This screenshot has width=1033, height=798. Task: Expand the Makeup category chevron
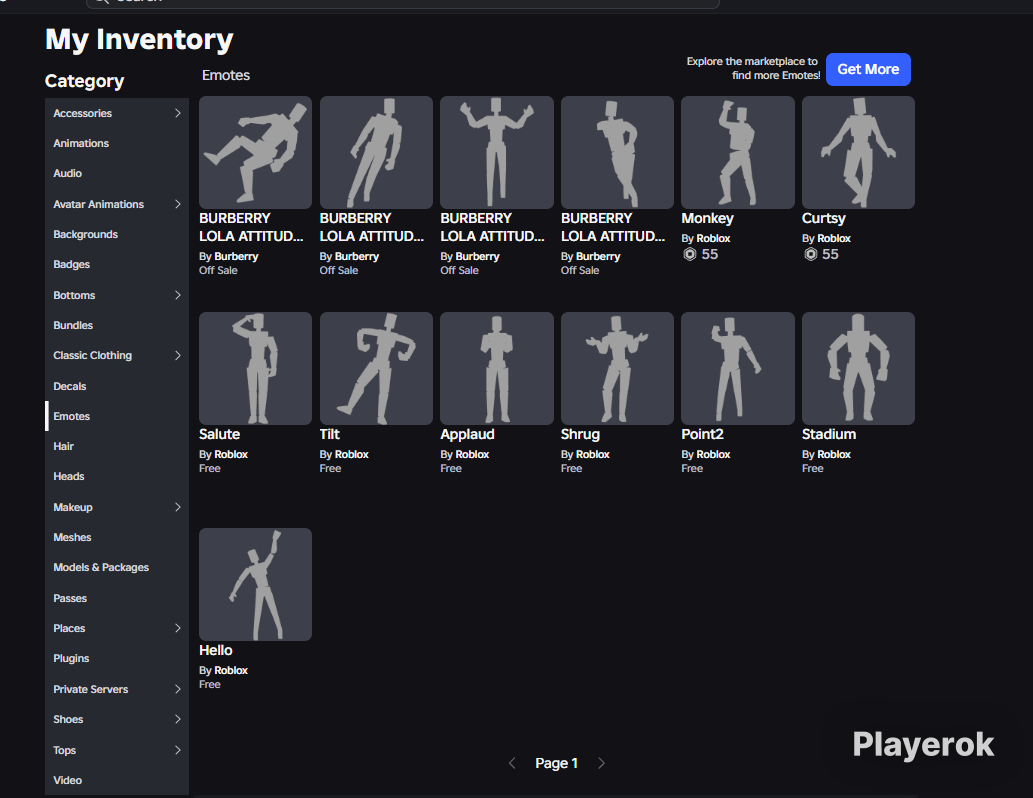coord(177,507)
